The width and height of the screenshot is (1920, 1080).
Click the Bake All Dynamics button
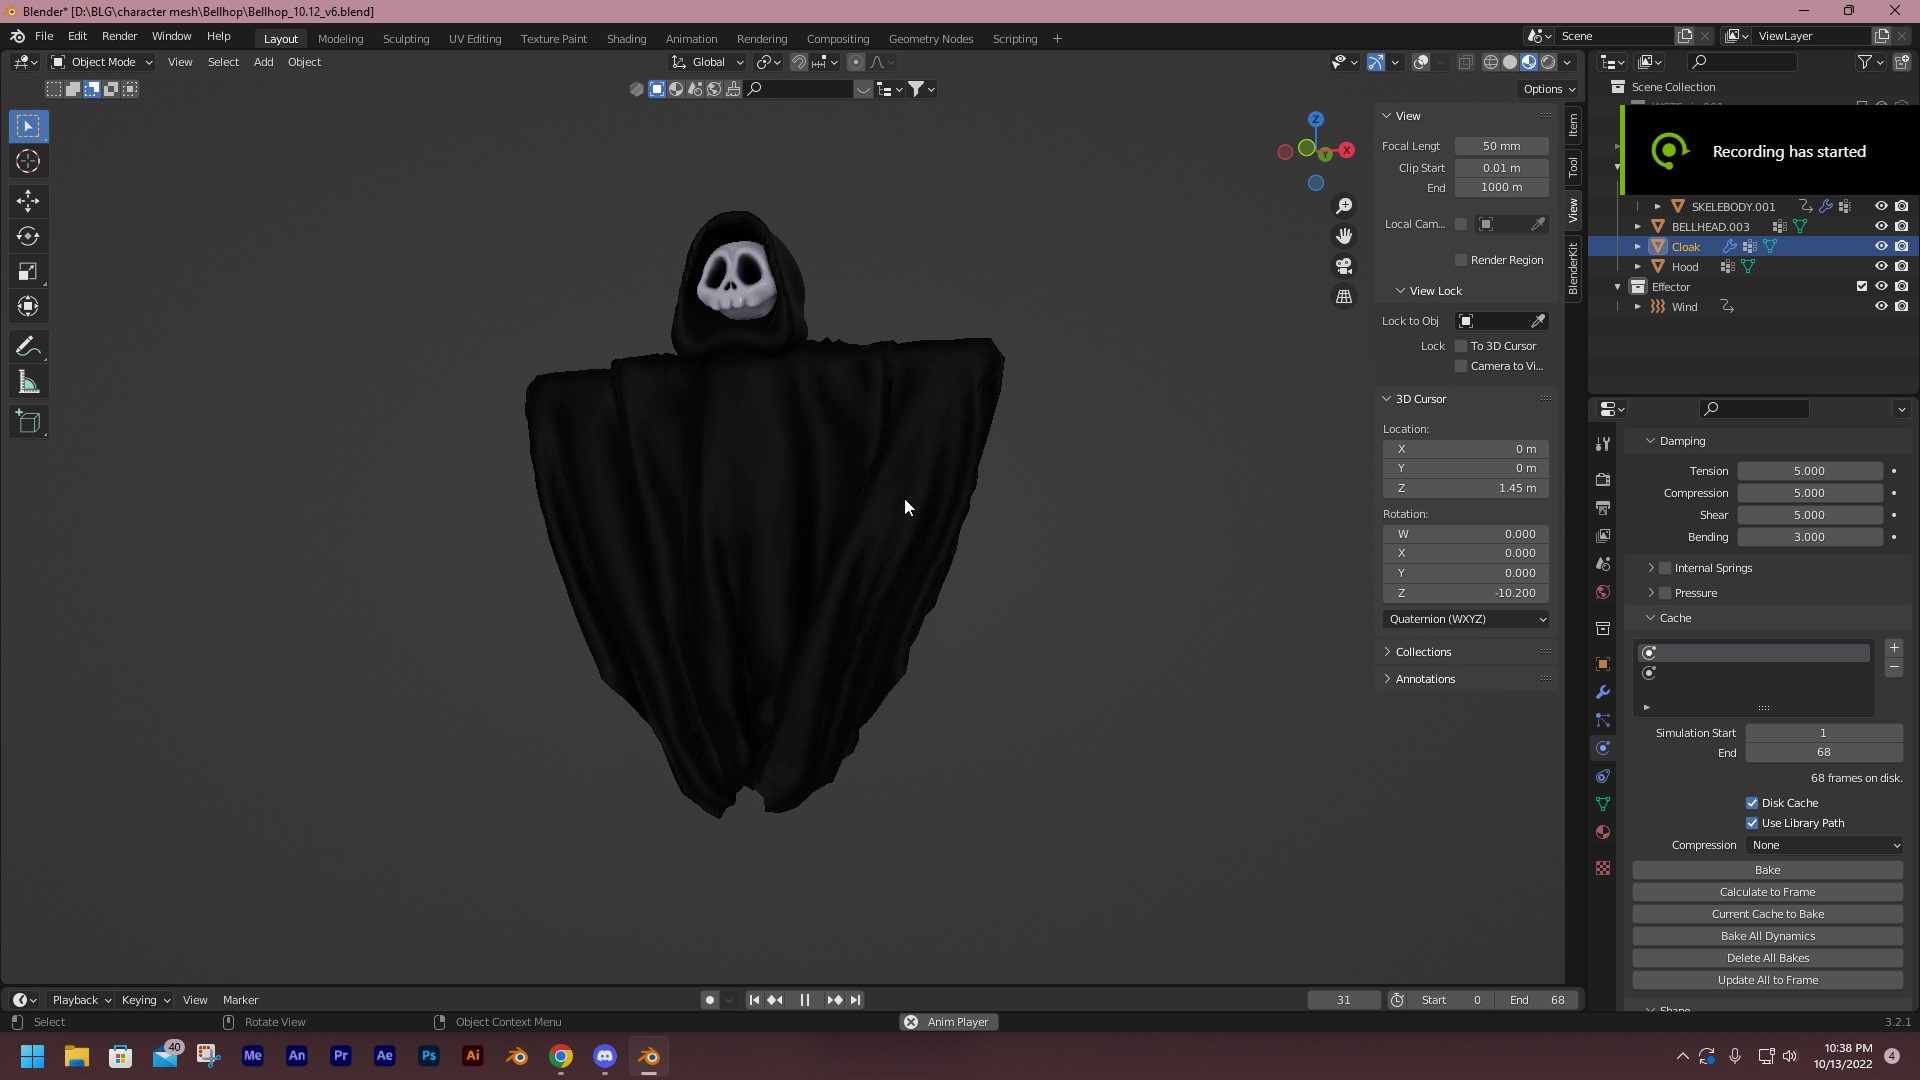[x=1768, y=935]
